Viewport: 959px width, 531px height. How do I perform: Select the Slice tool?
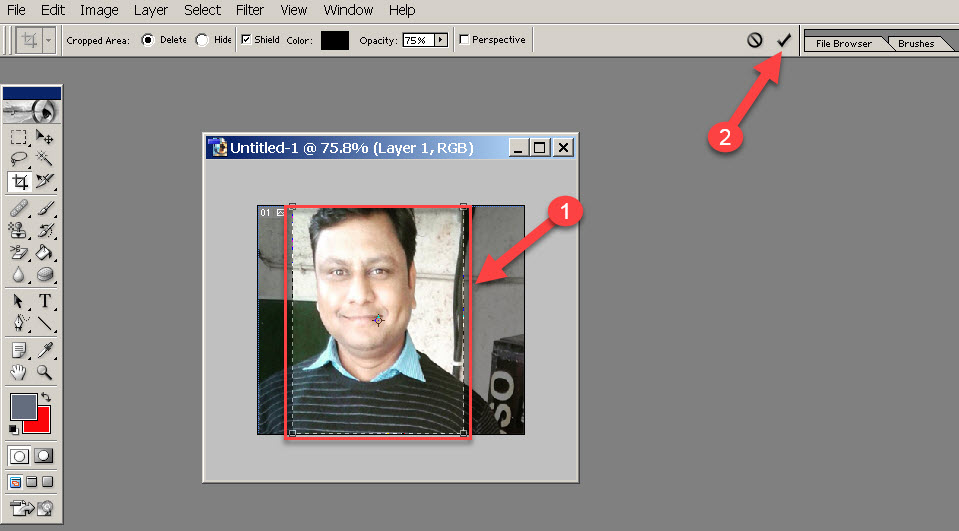44,181
